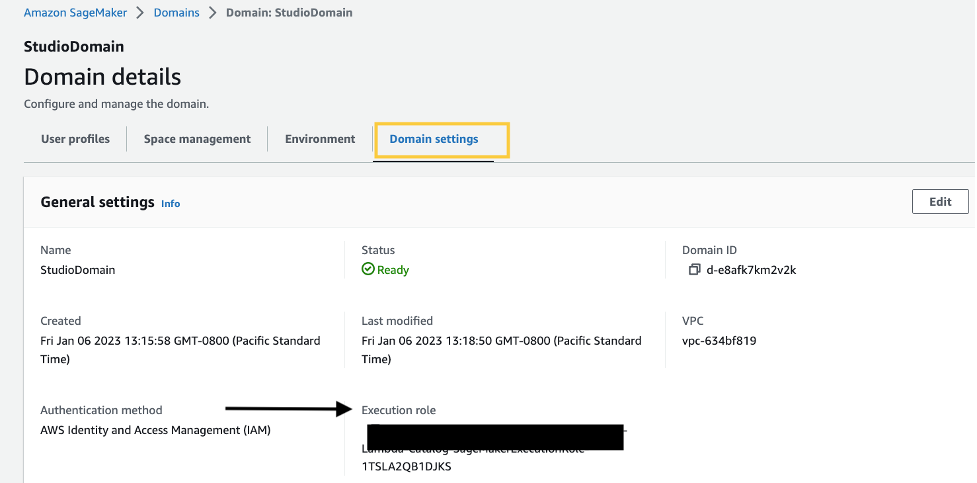Select the Name value StudioDomain
This screenshot has height=483, width=977.
[78, 270]
